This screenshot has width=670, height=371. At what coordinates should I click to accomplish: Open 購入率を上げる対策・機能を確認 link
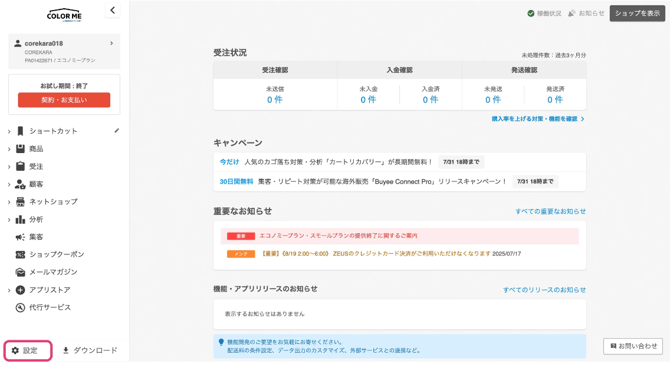(x=538, y=119)
